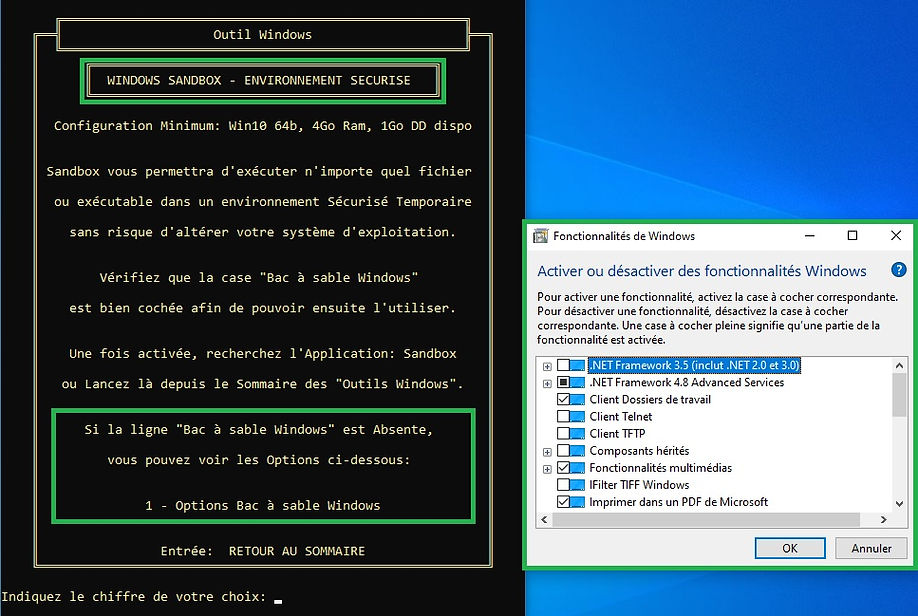The width and height of the screenshot is (918, 616).
Task: Select the Imprimer dans un PDF de Microsoft label
Action: point(679,502)
